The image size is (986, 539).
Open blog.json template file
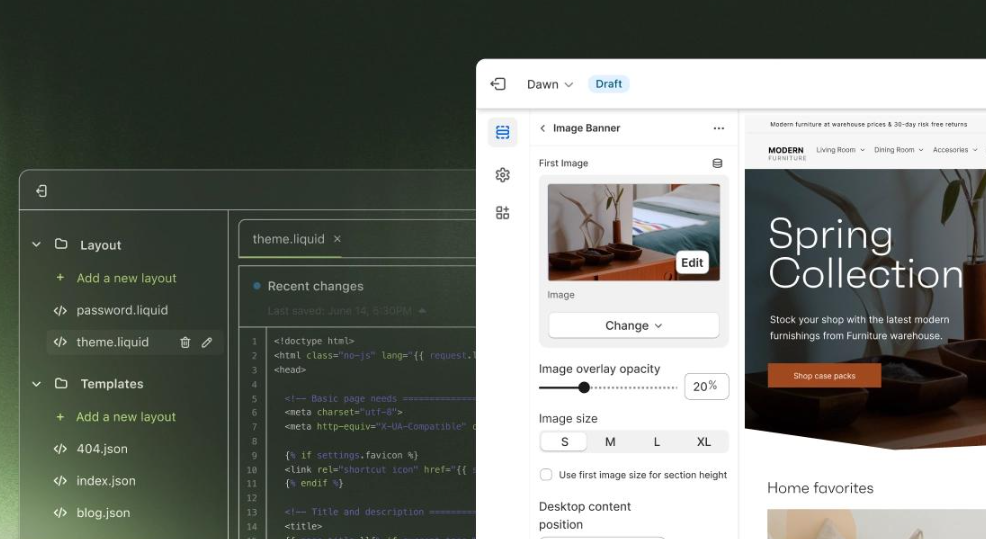tap(103, 513)
